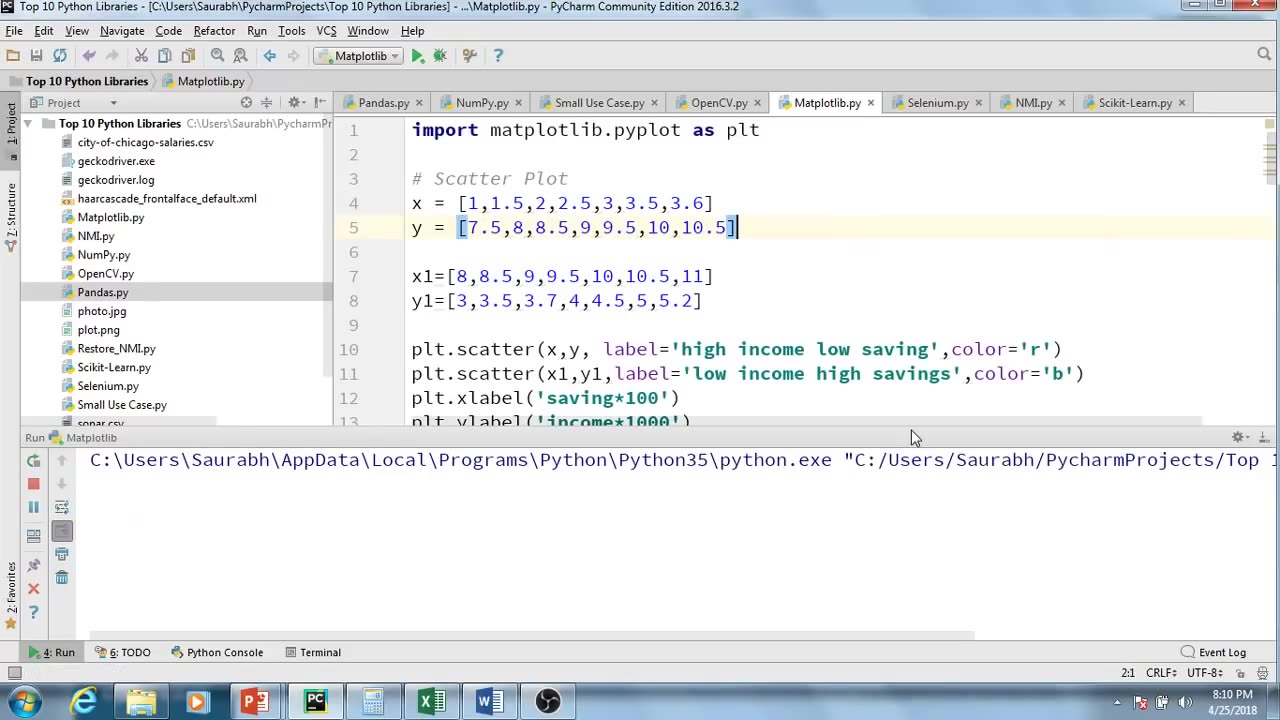This screenshot has height=720, width=1280.
Task: Open the Event Log
Action: coord(1213,653)
